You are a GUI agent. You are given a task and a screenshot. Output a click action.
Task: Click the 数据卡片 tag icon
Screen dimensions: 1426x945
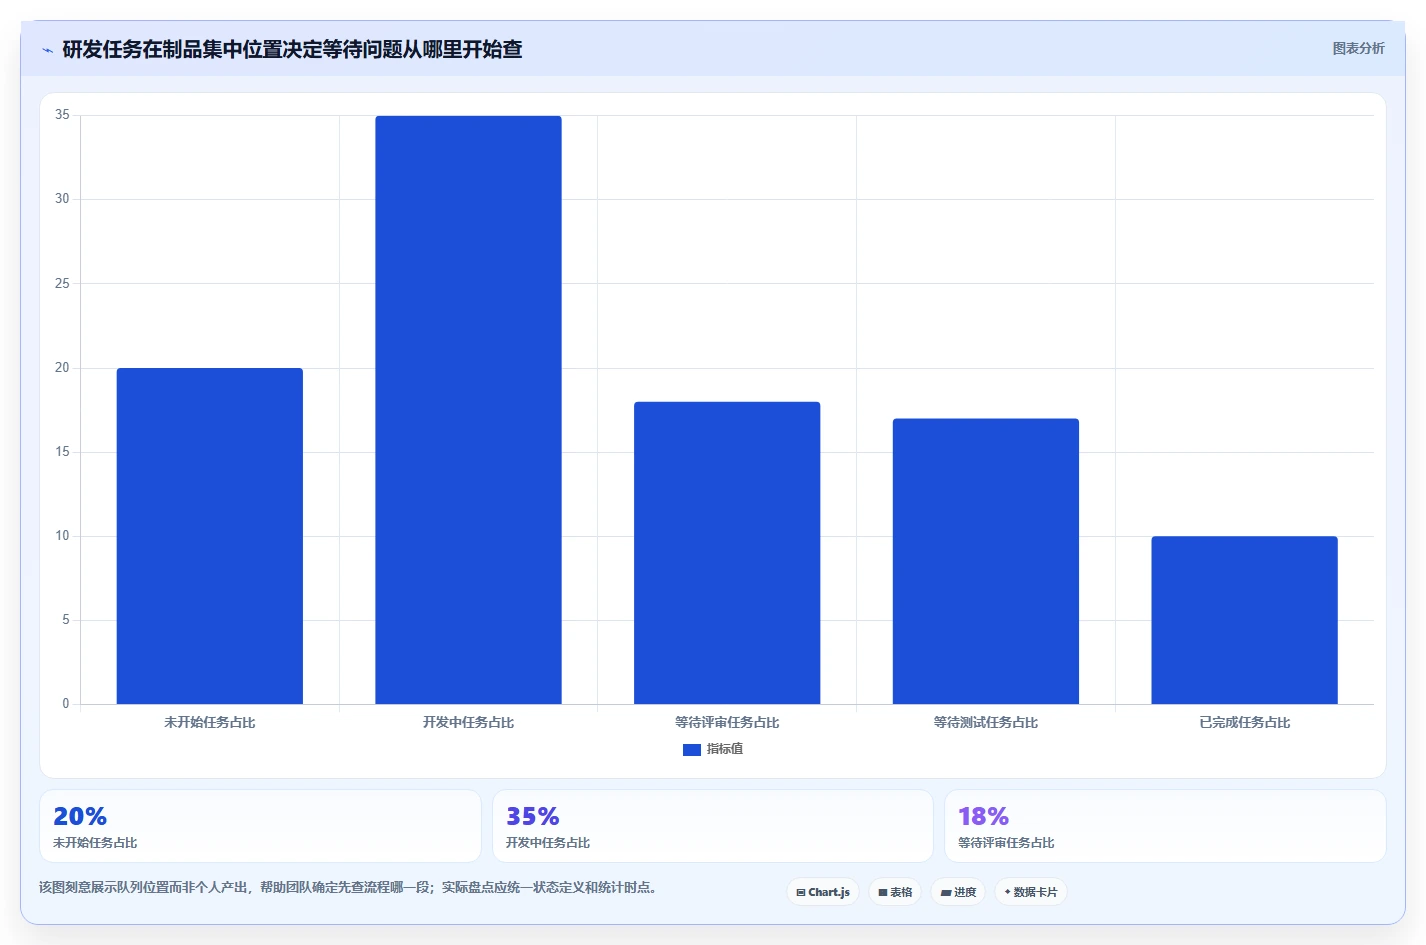tap(1007, 892)
